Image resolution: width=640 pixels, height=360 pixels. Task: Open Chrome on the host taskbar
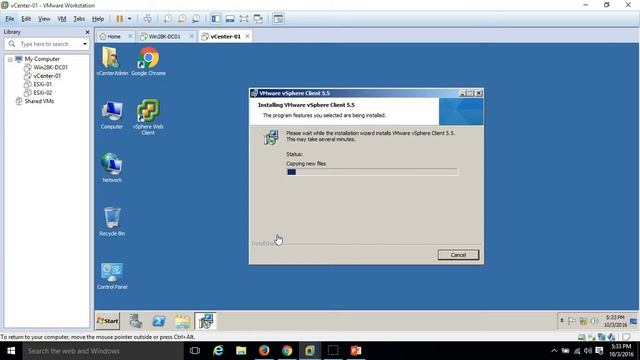[287, 351]
